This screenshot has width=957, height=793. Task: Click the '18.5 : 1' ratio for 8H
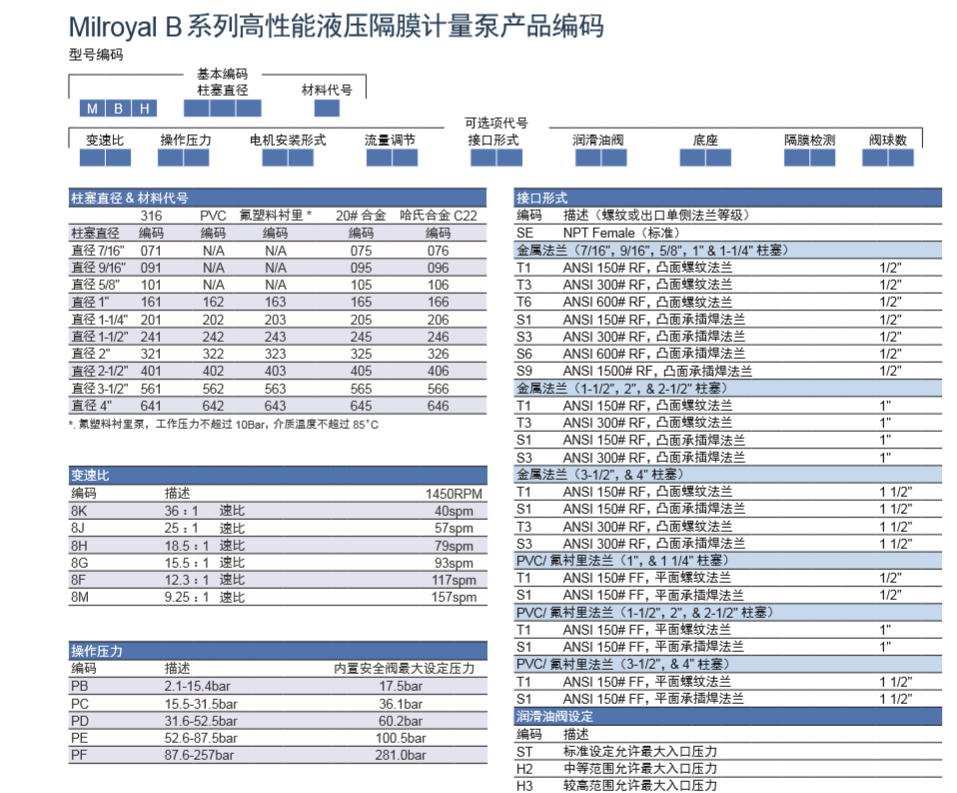click(x=186, y=546)
